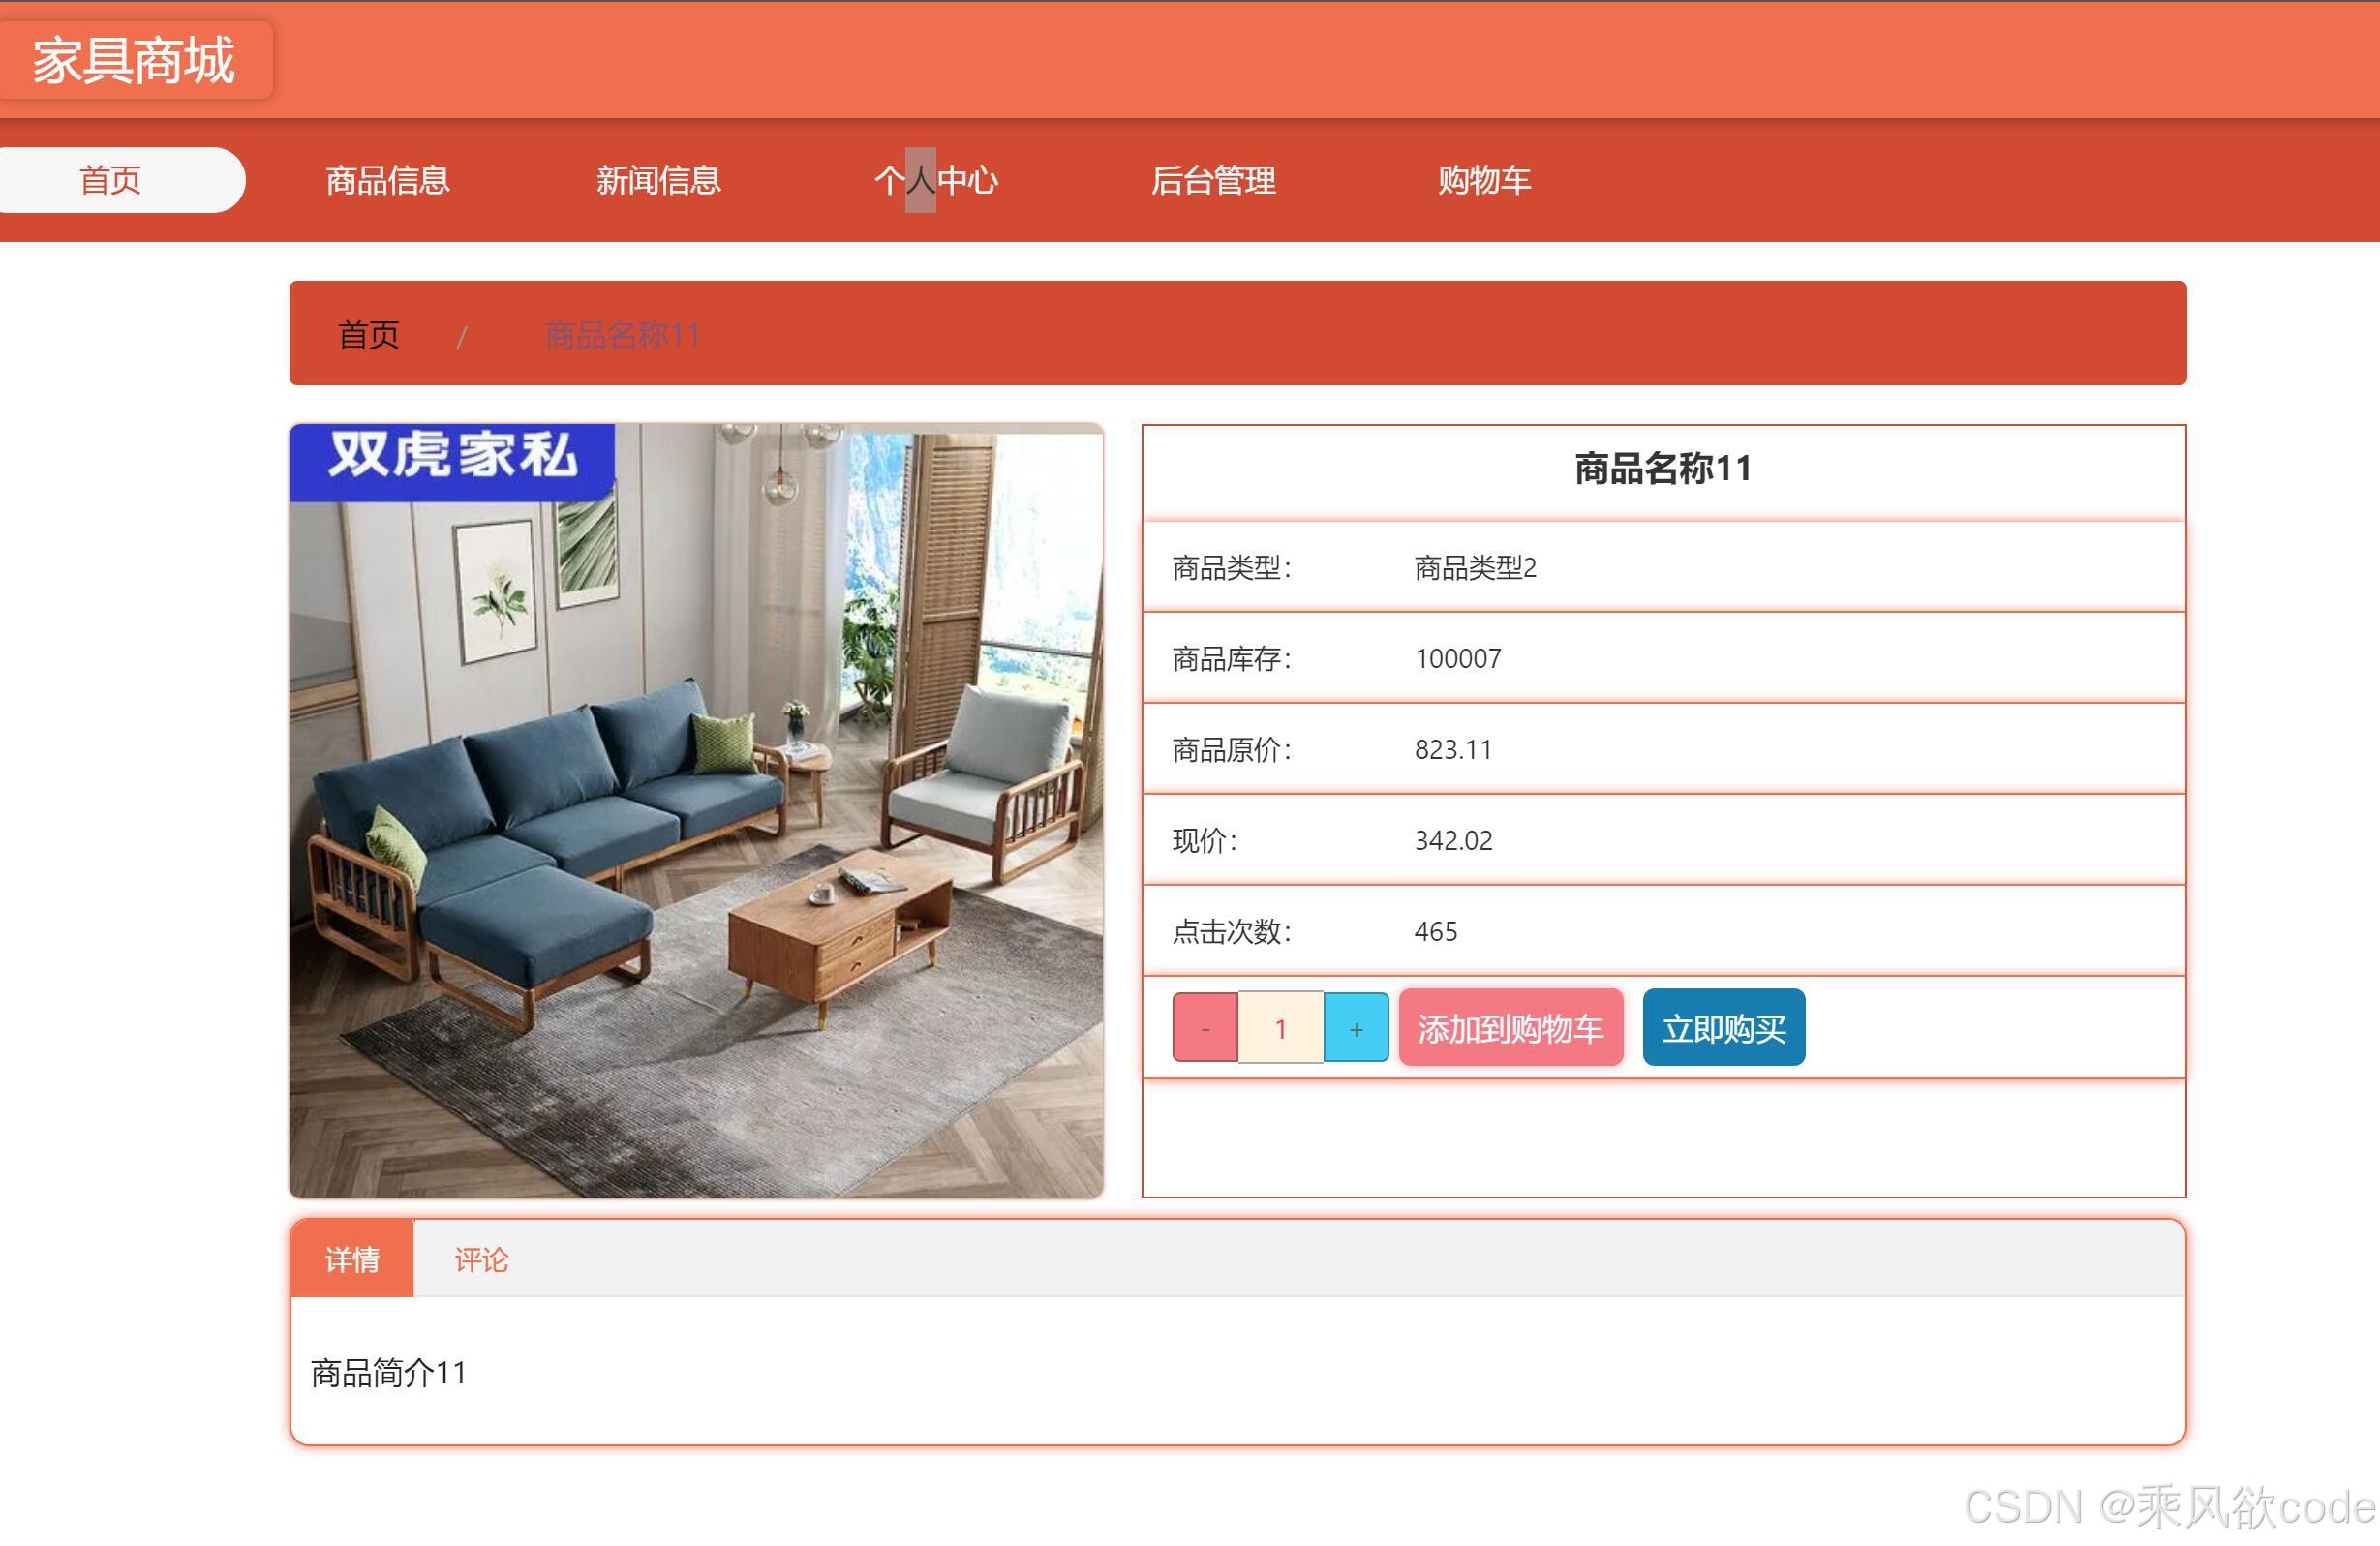The image size is (2380, 1546).
Task: Switch to the 评论 comments tab
Action: pyautogui.click(x=482, y=1259)
